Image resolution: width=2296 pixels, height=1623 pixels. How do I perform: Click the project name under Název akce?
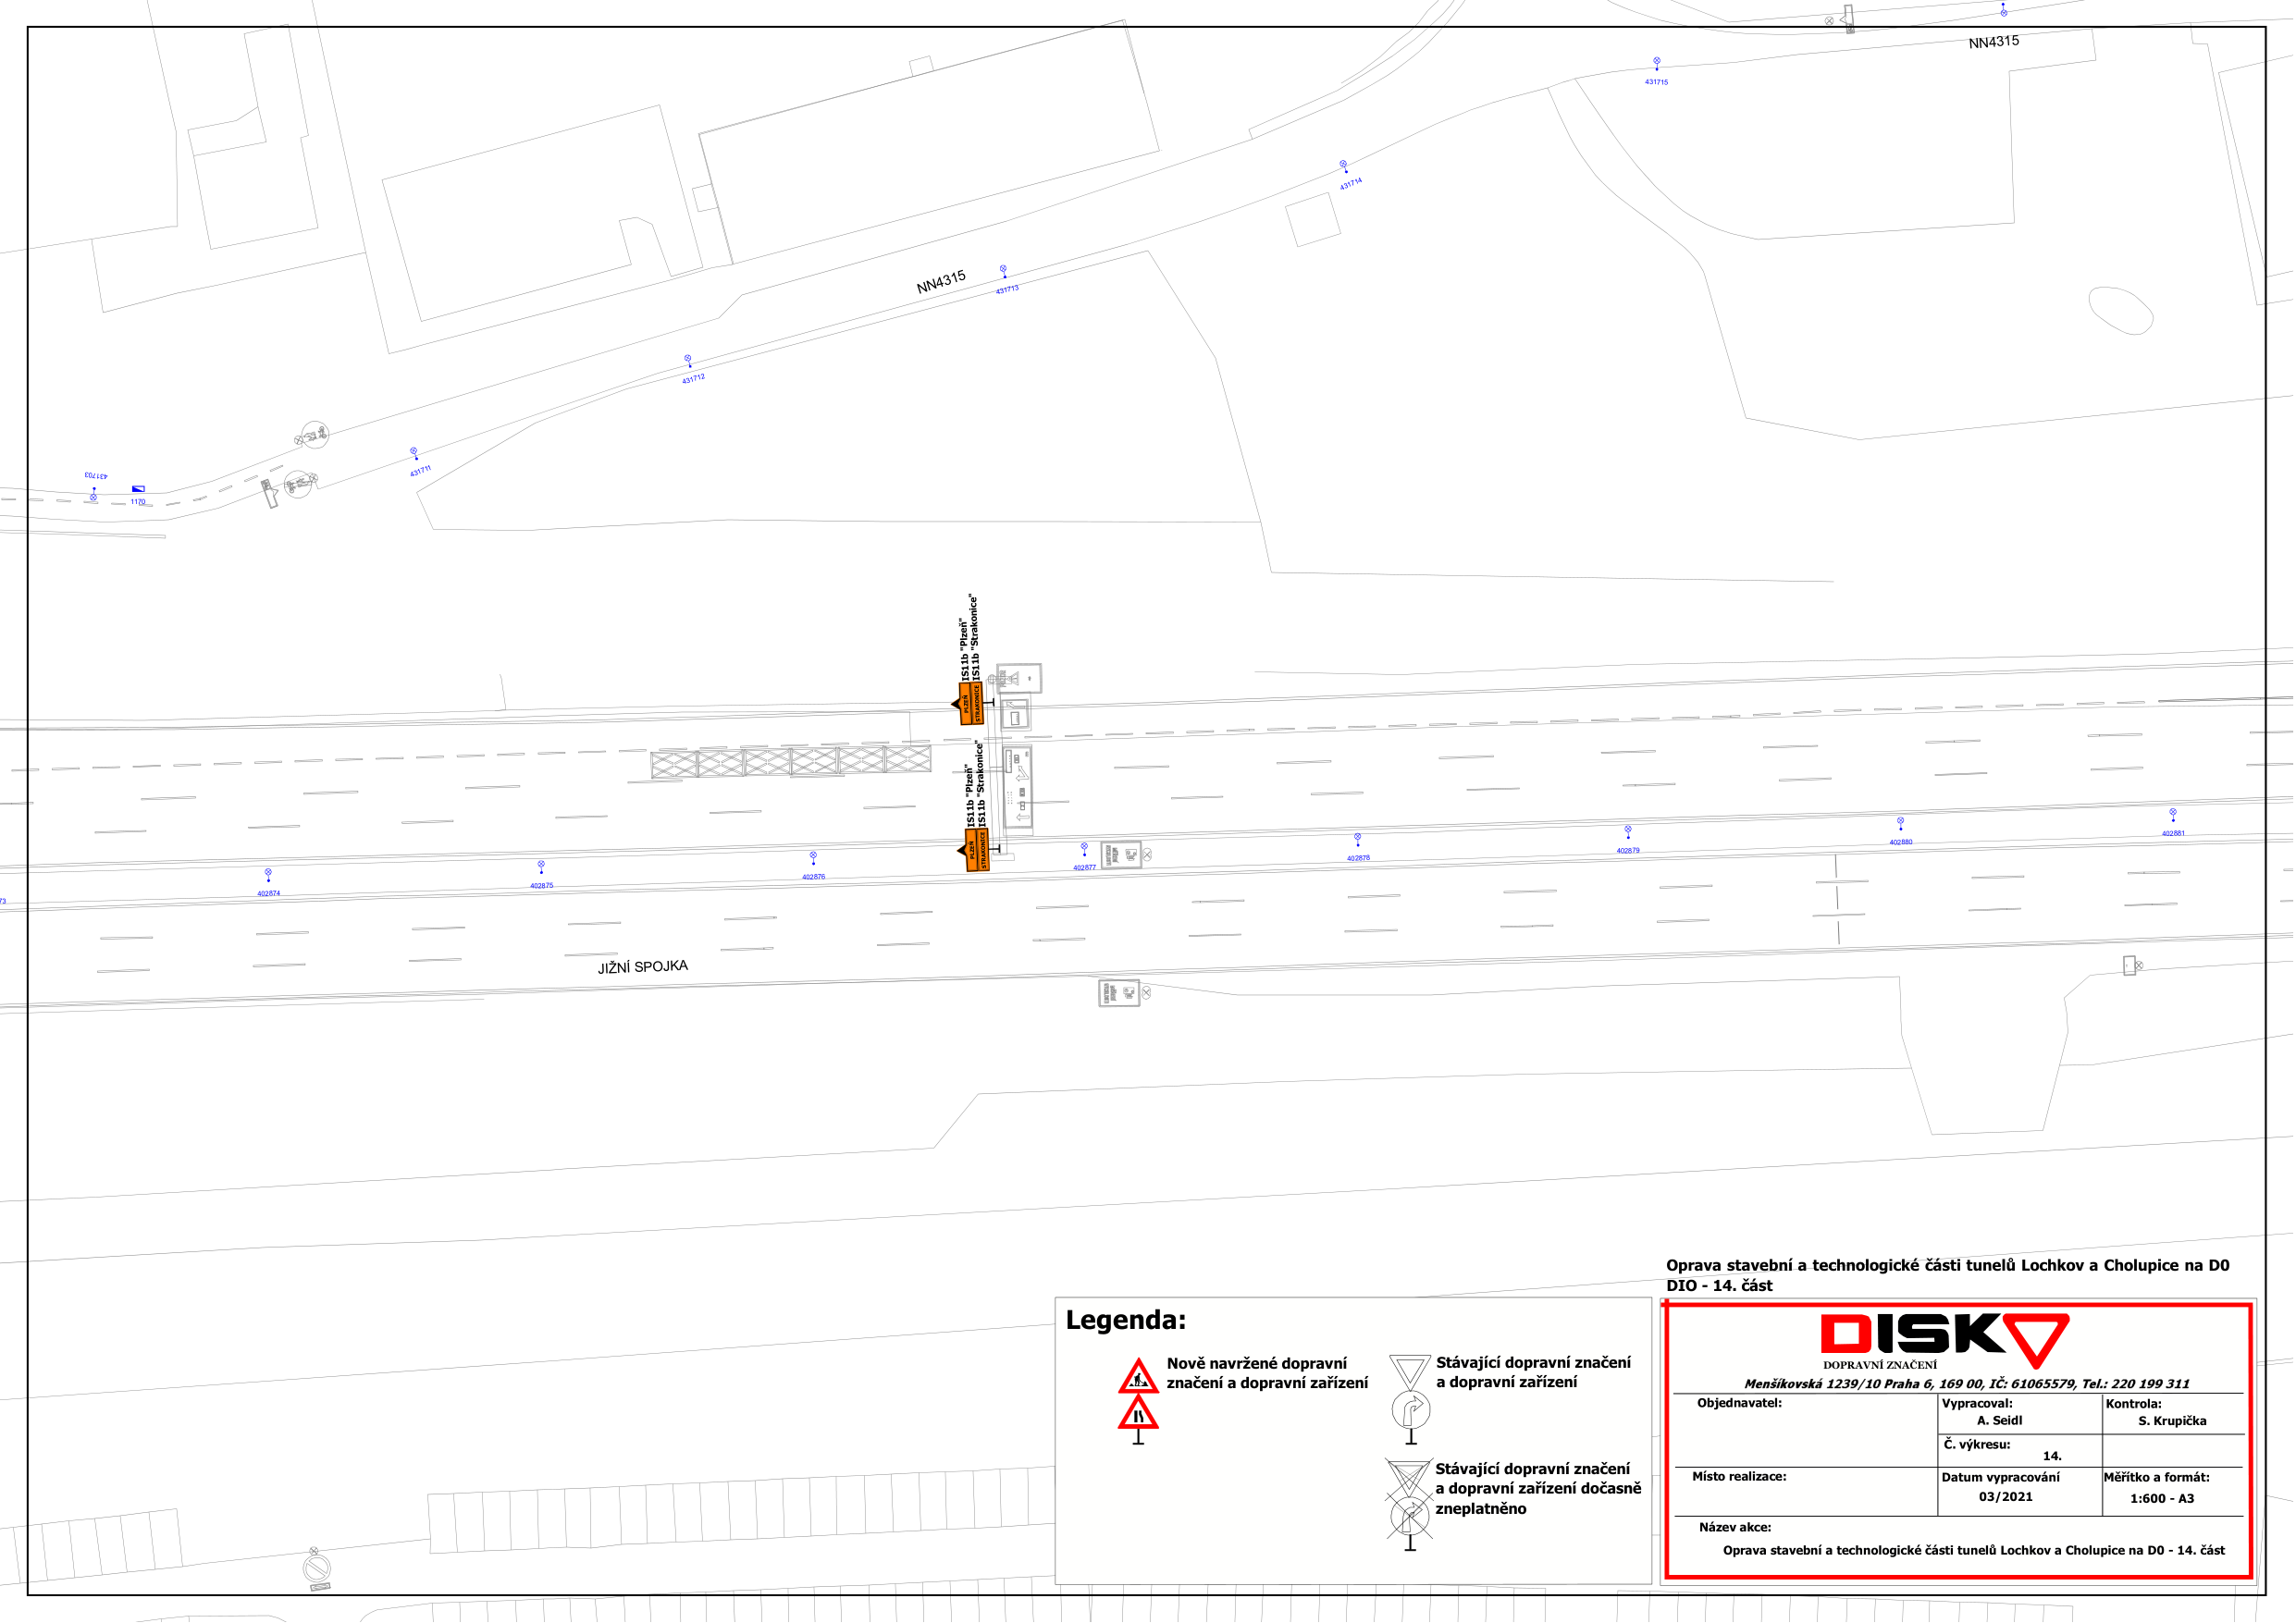click(1974, 1551)
